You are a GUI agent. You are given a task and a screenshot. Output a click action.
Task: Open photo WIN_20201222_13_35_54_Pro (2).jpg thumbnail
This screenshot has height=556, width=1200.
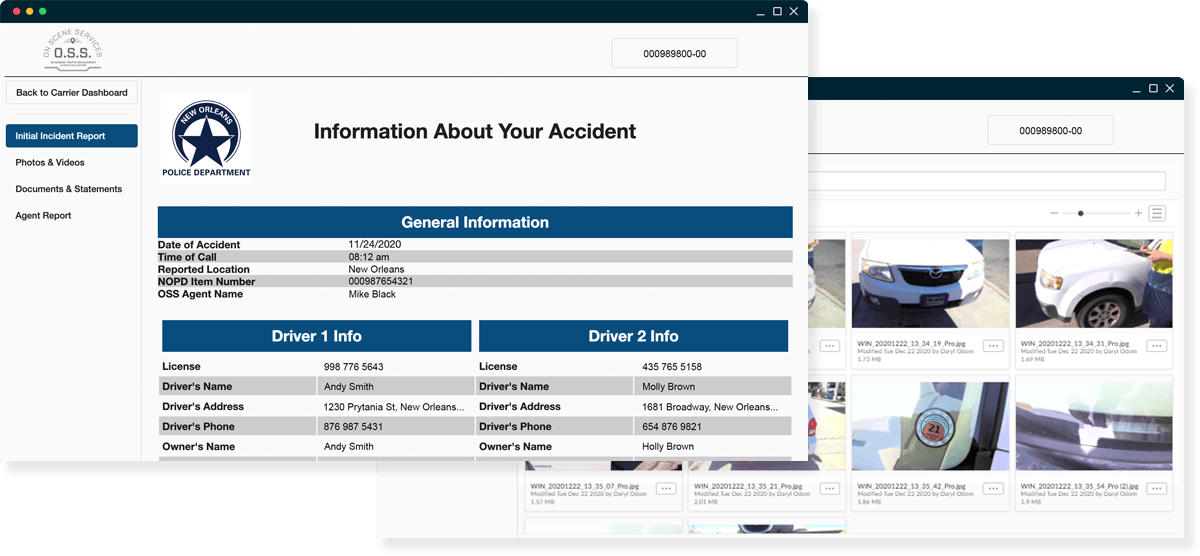pos(1094,425)
